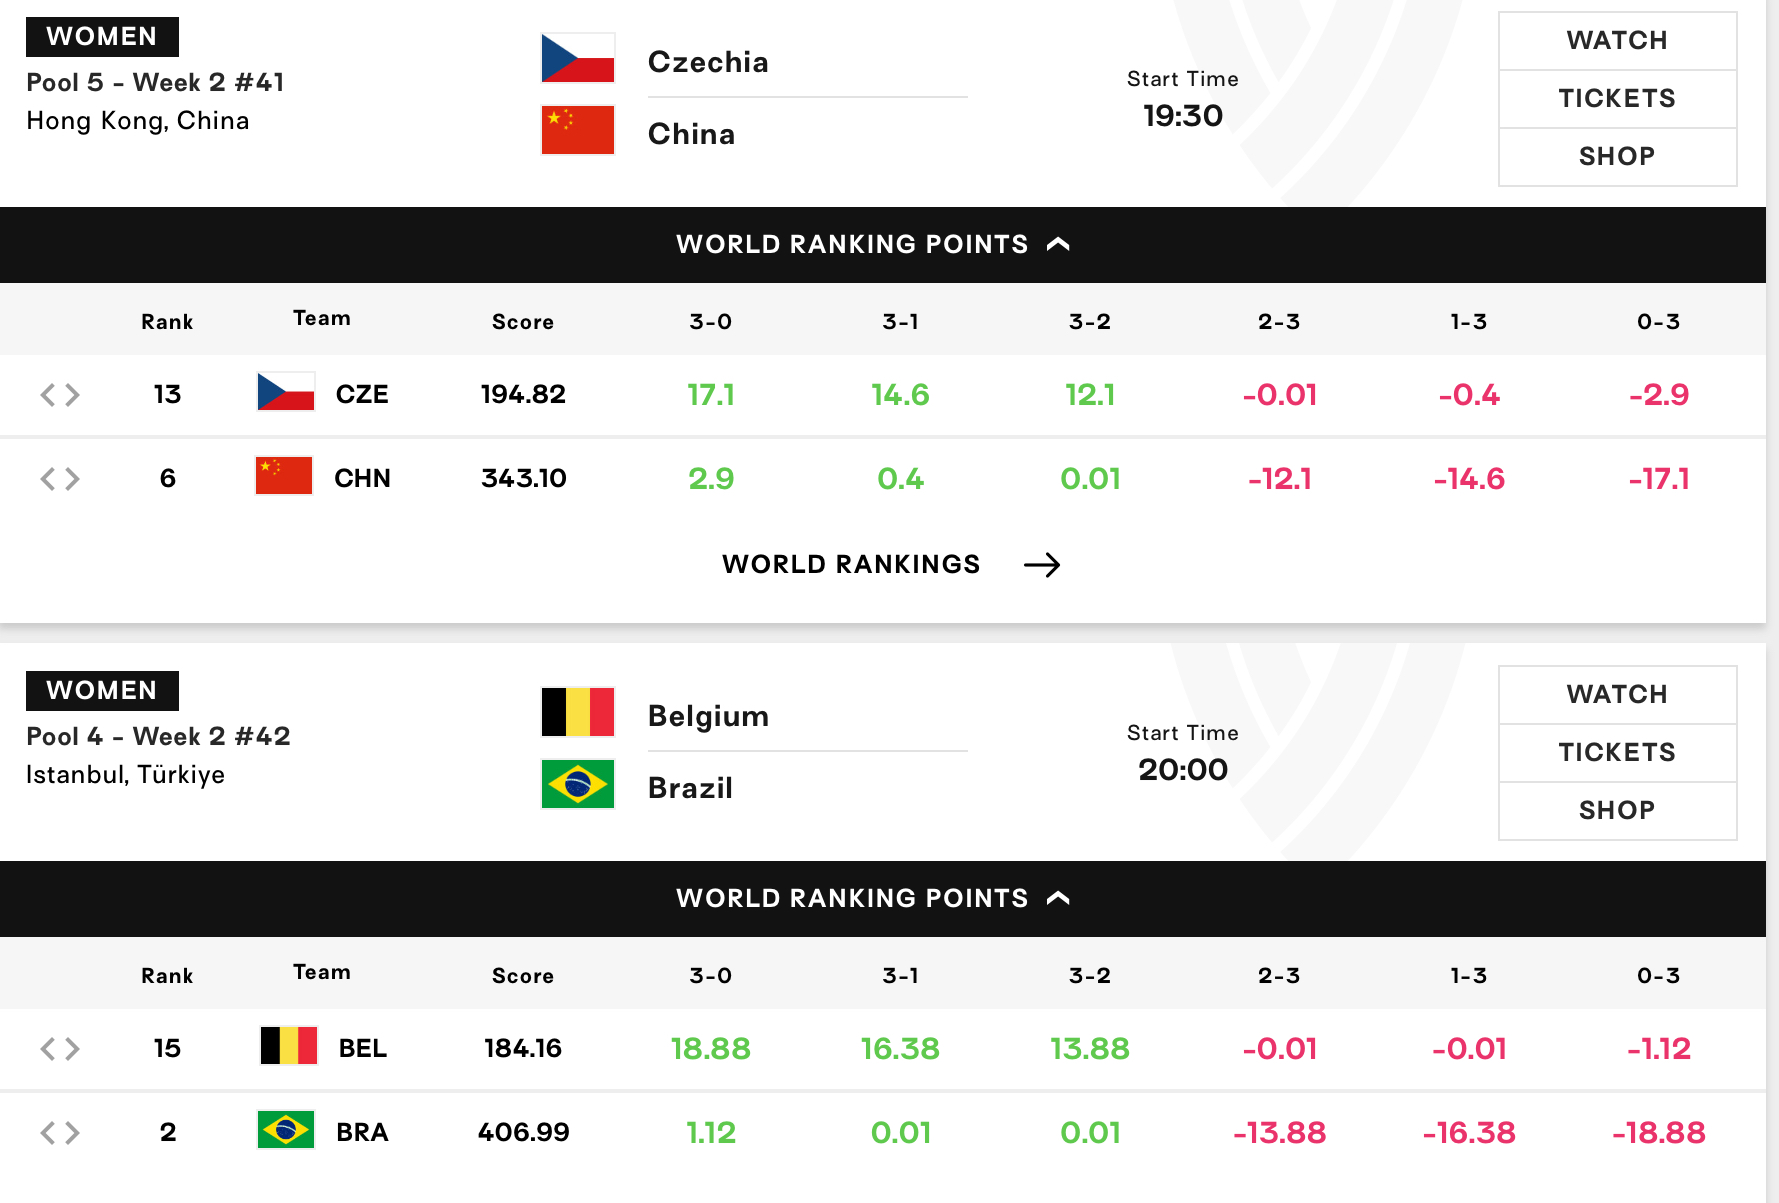The height and width of the screenshot is (1203, 1779).
Task: Click the Czechia flag in match header
Action: (x=577, y=58)
